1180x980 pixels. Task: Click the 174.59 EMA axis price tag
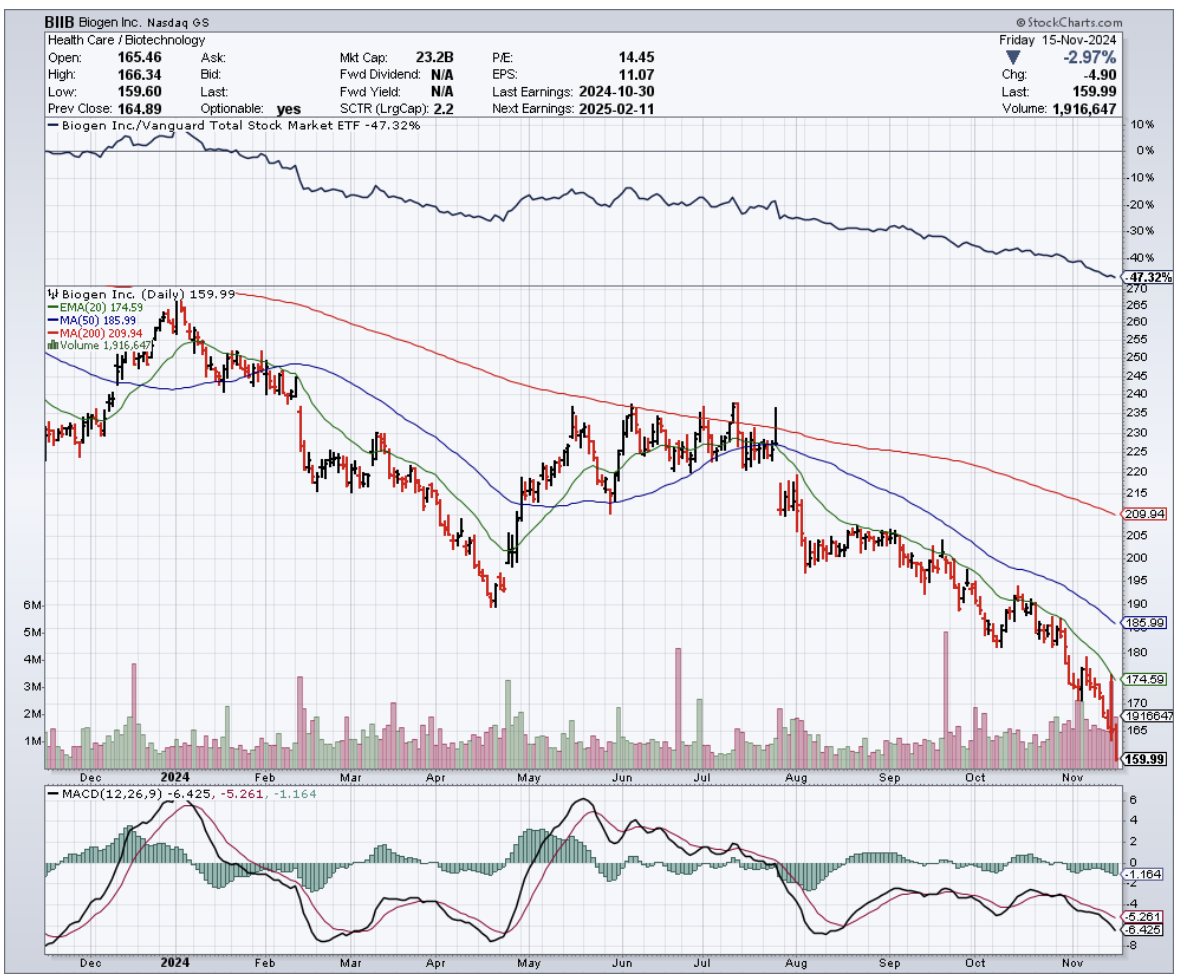[1147, 679]
